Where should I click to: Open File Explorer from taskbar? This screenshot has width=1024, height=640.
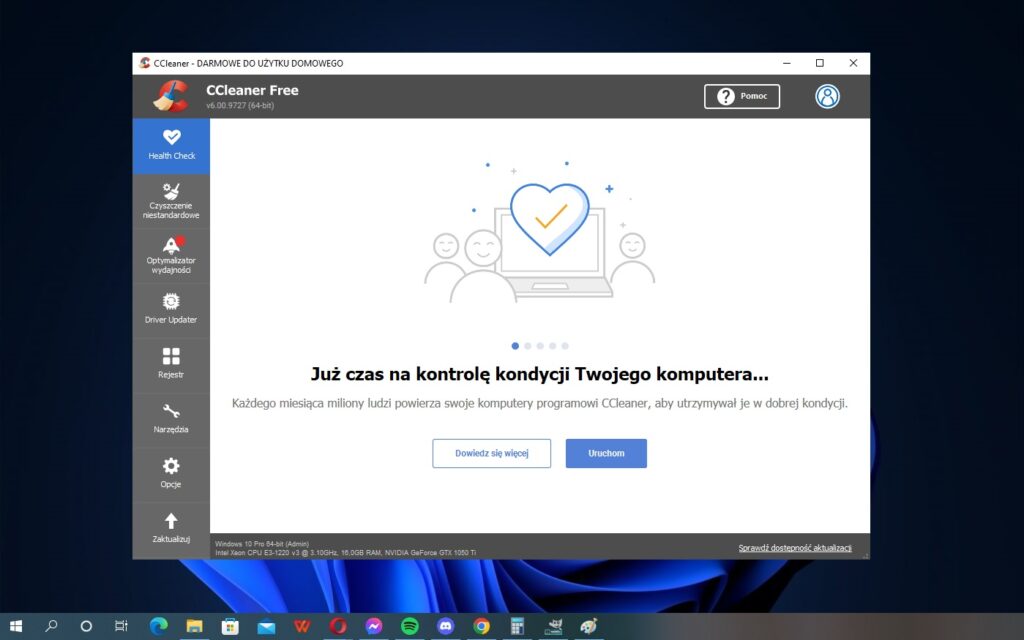(x=195, y=626)
